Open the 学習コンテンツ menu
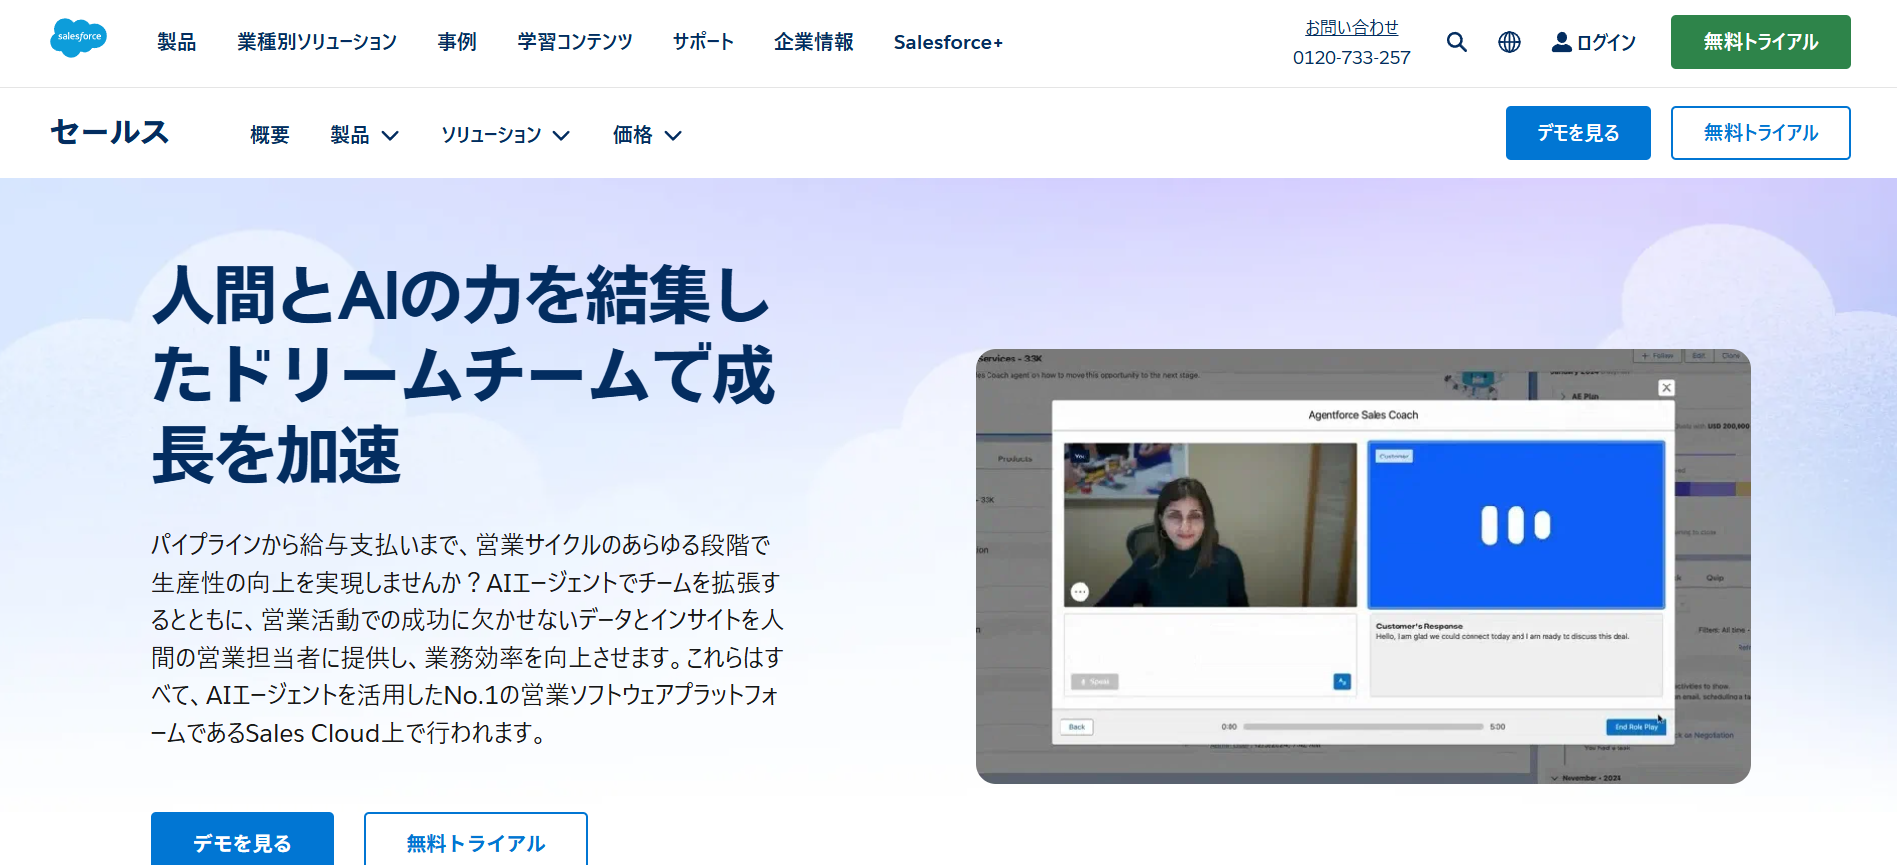The height and width of the screenshot is (865, 1897). [575, 42]
